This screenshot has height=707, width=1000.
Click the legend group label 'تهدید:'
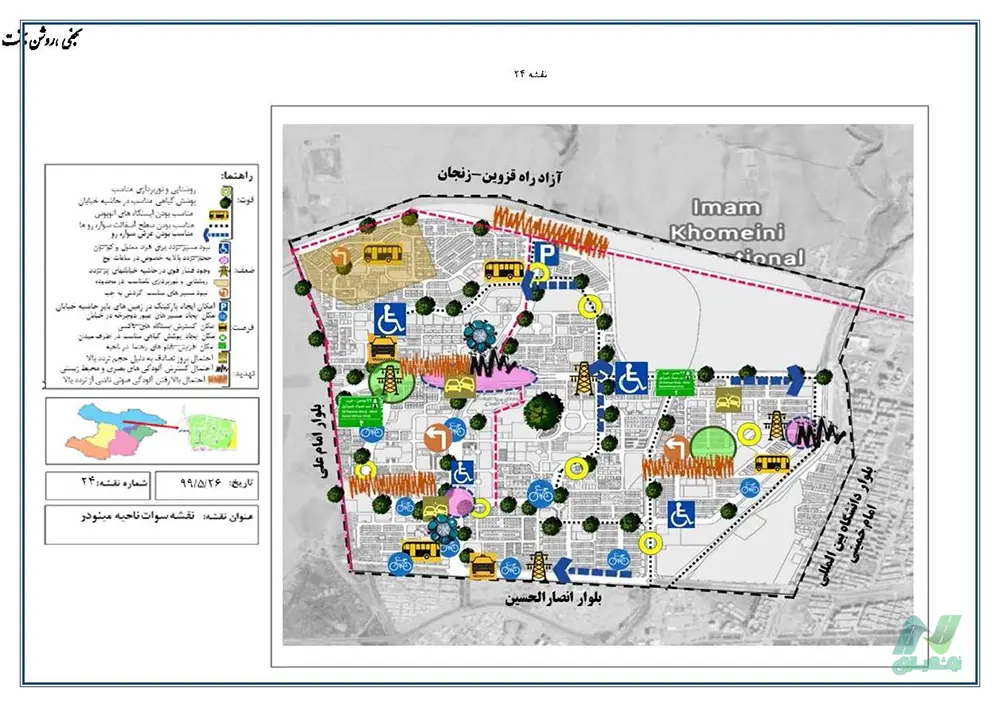pyautogui.click(x=243, y=372)
